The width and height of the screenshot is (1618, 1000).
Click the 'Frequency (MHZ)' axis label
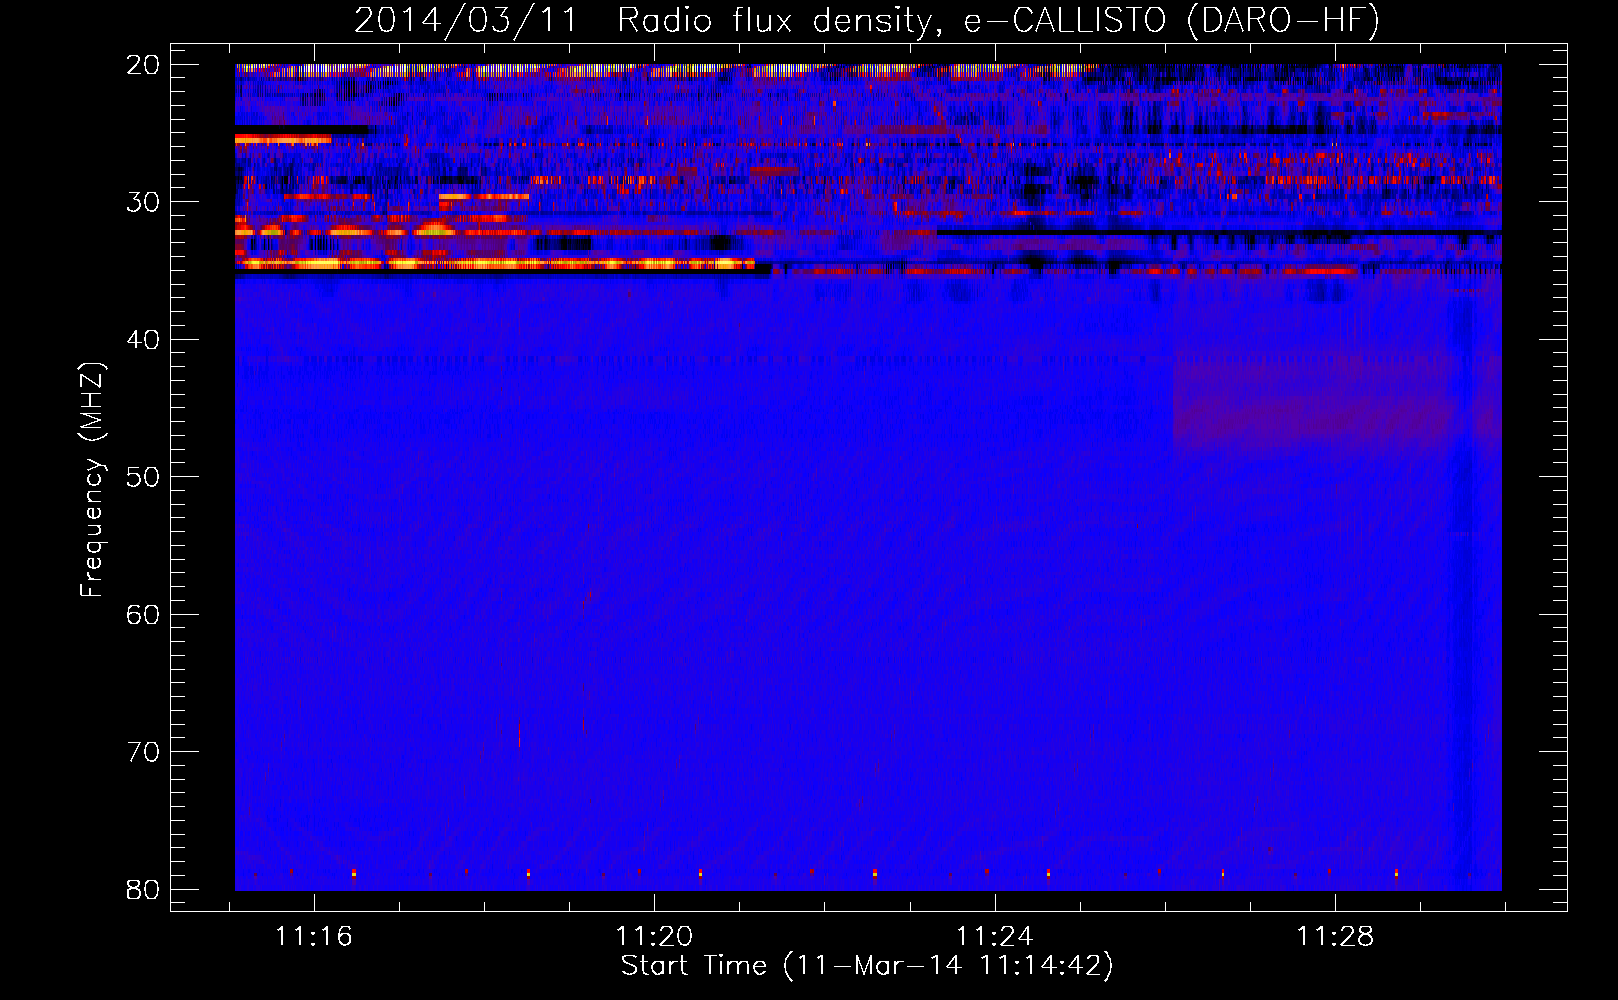pos(92,480)
